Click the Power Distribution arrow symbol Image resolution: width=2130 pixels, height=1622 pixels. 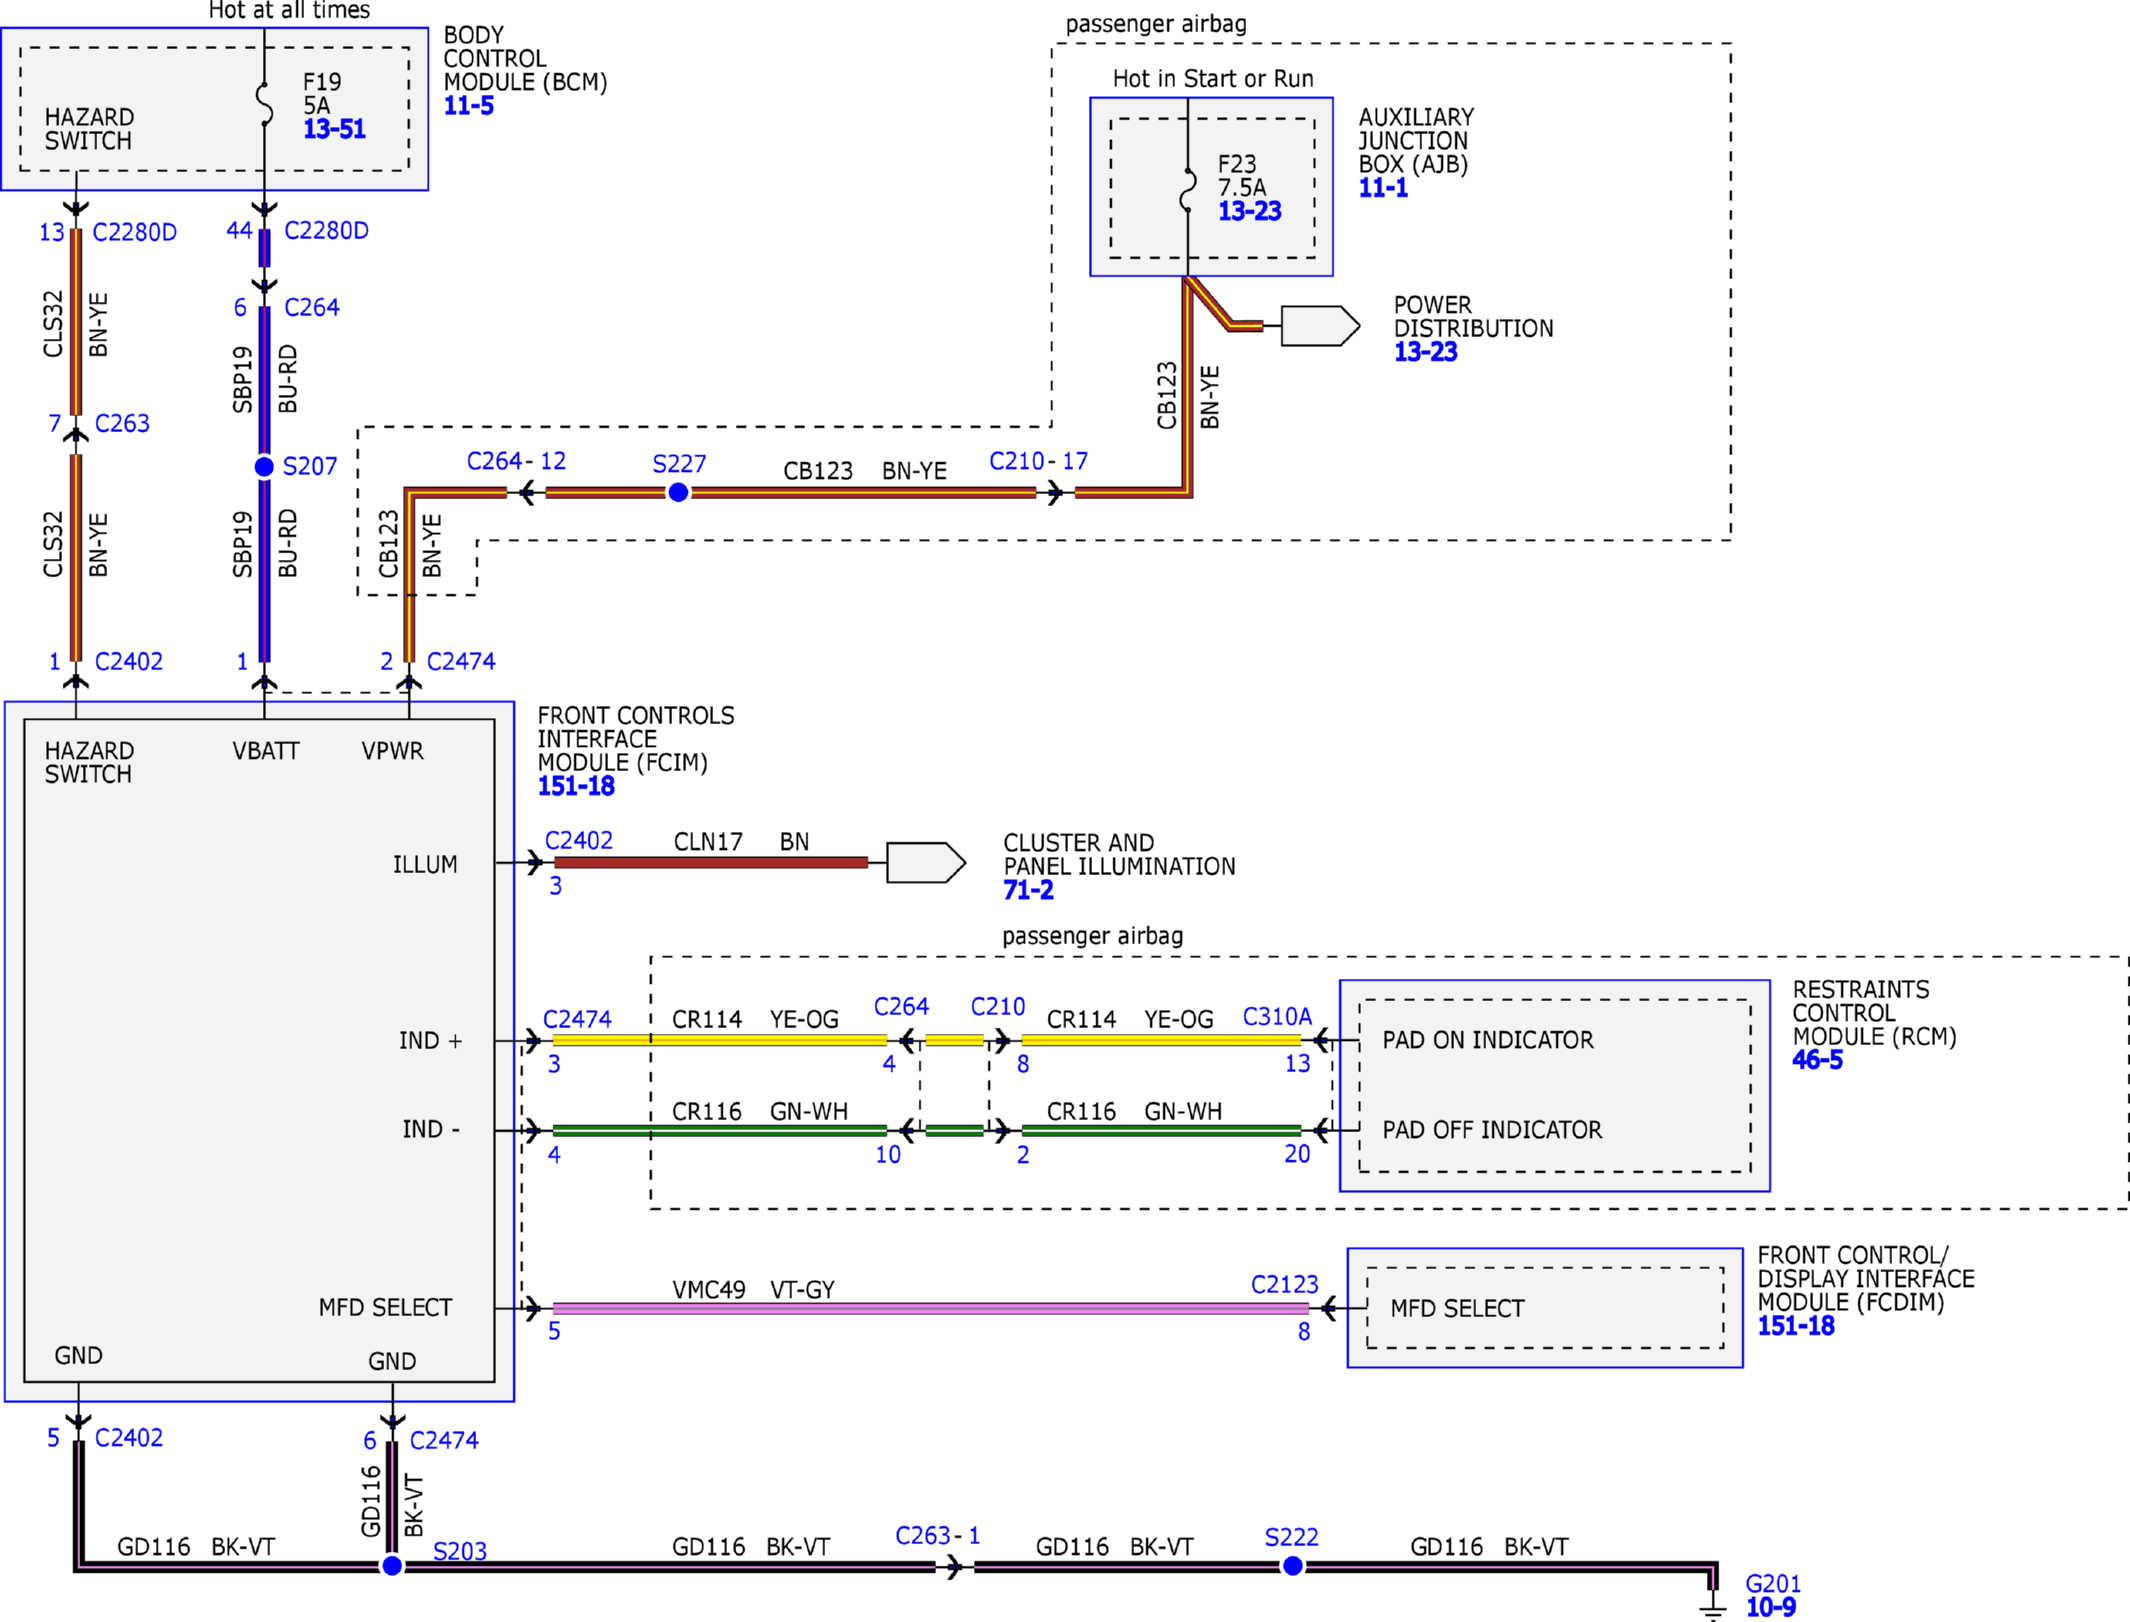pyautogui.click(x=1319, y=326)
